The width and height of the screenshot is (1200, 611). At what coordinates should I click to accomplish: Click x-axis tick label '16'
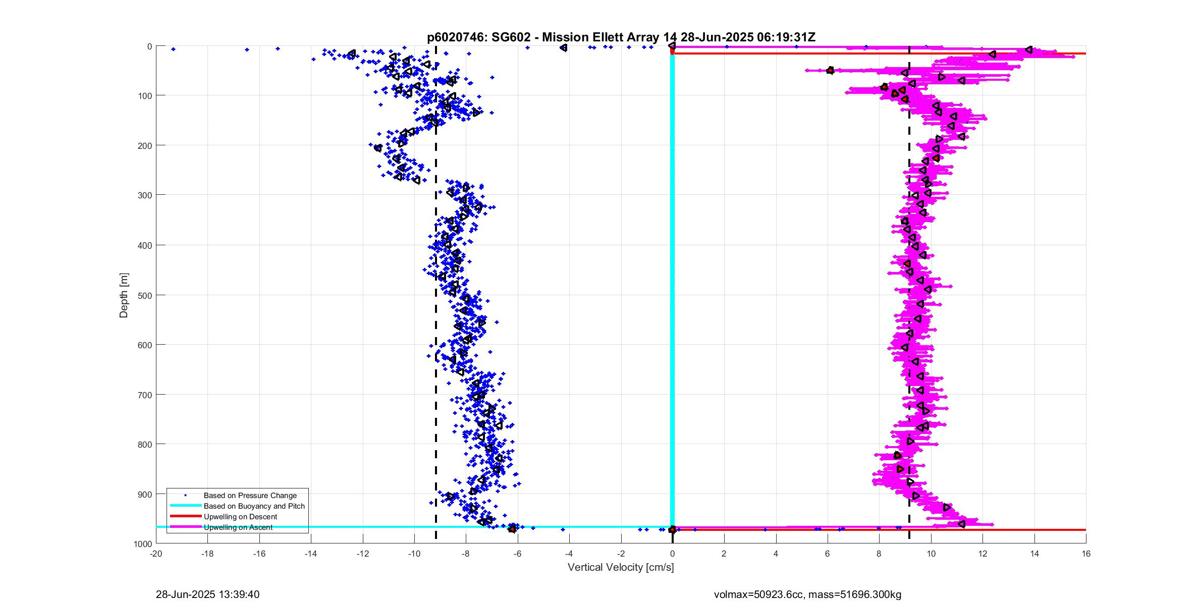pyautogui.click(x=1086, y=553)
